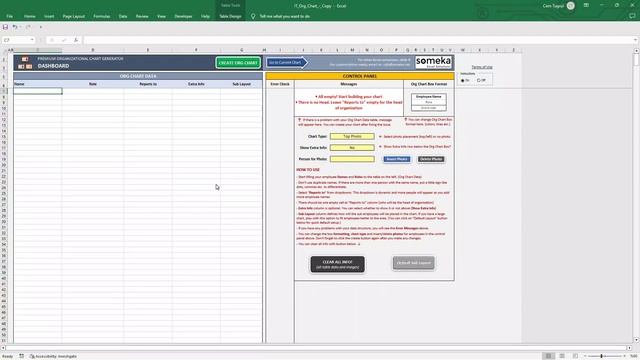Click the CREATE ORG CHART button
Image resolution: width=640 pixels, height=360 pixels.
click(238, 62)
